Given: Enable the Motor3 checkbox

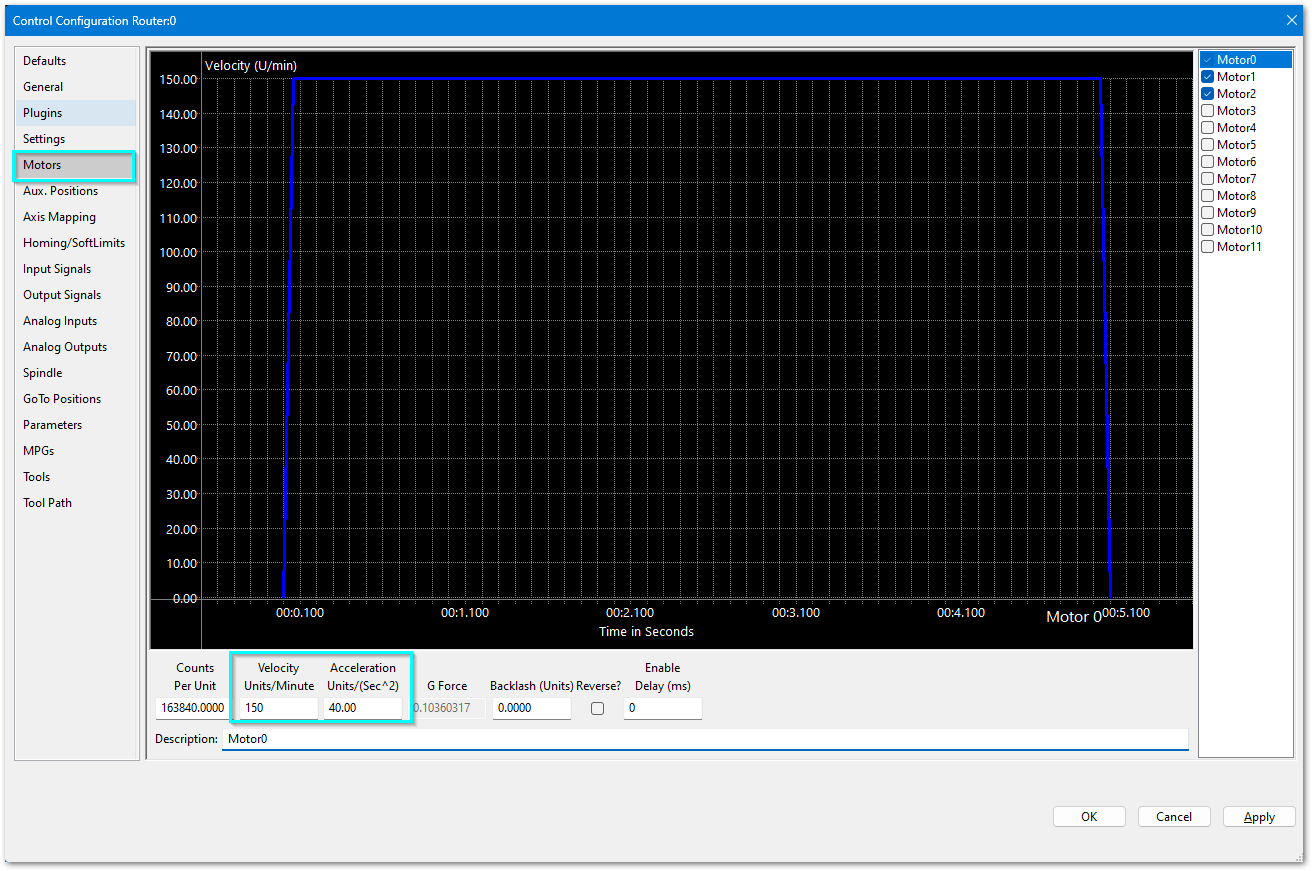Looking at the screenshot, I should pos(1208,111).
